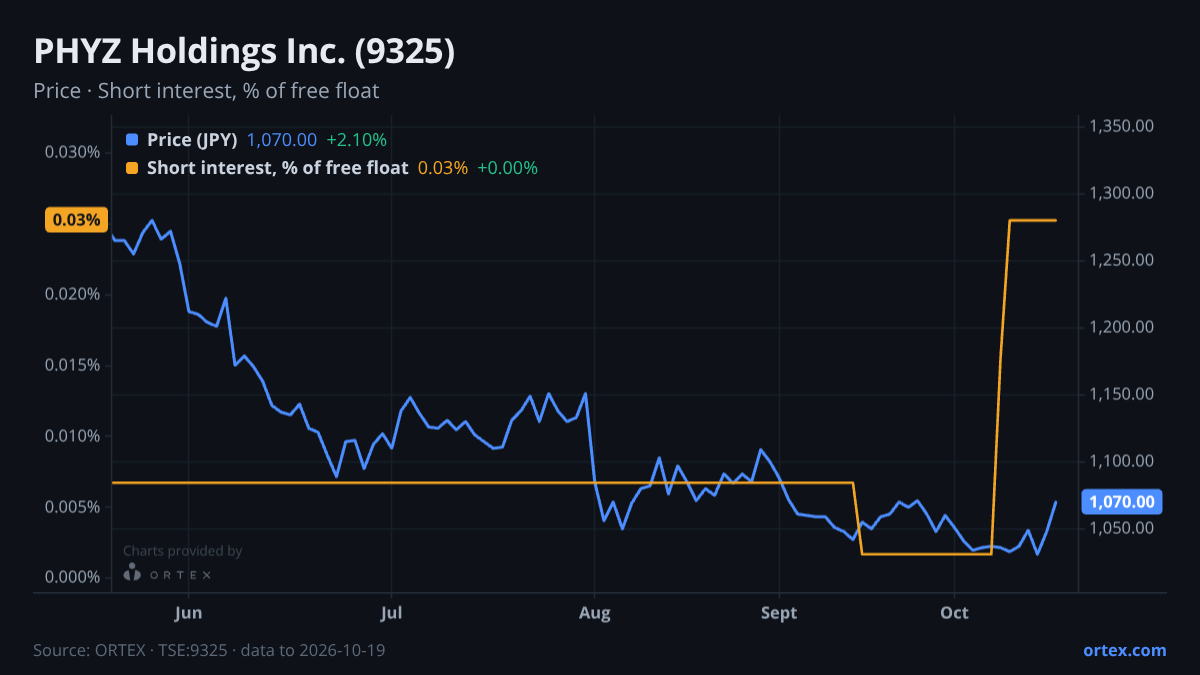The width and height of the screenshot is (1200, 675).
Task: Click the 0.010% left axis label
Action: tap(73, 436)
